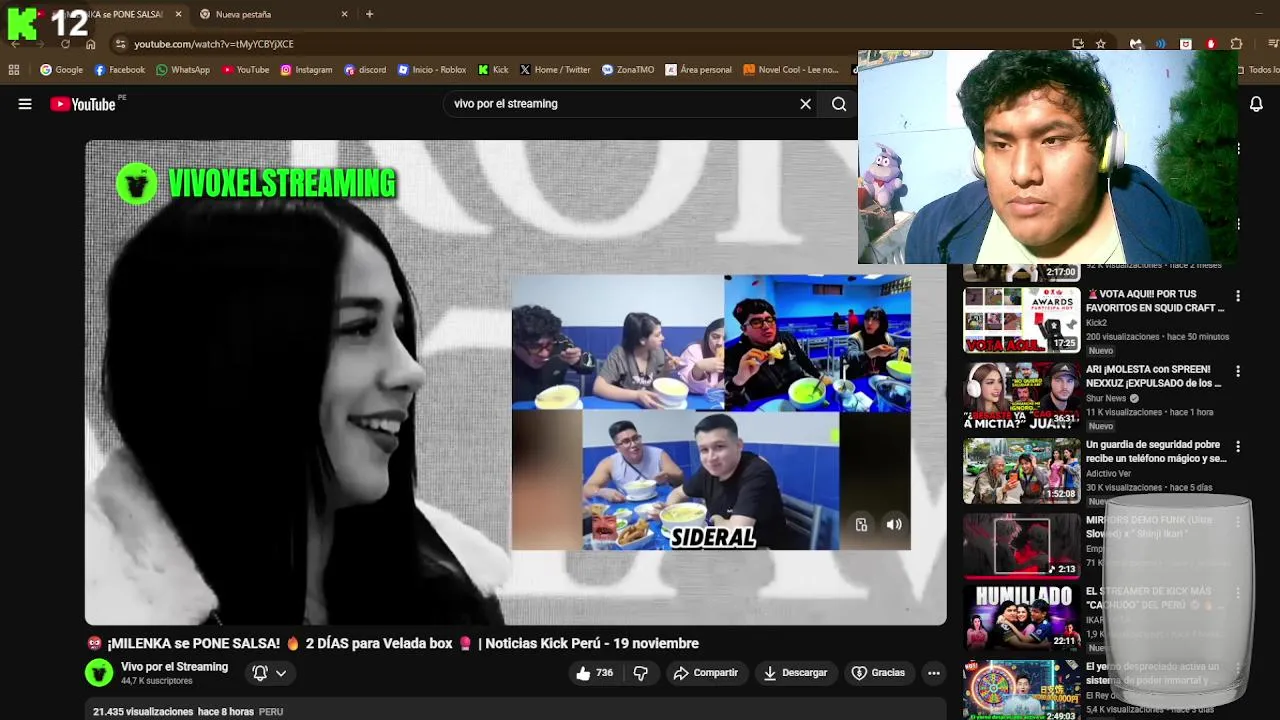
Task: Open the media control icon in toolbar
Action: coord(1273,44)
